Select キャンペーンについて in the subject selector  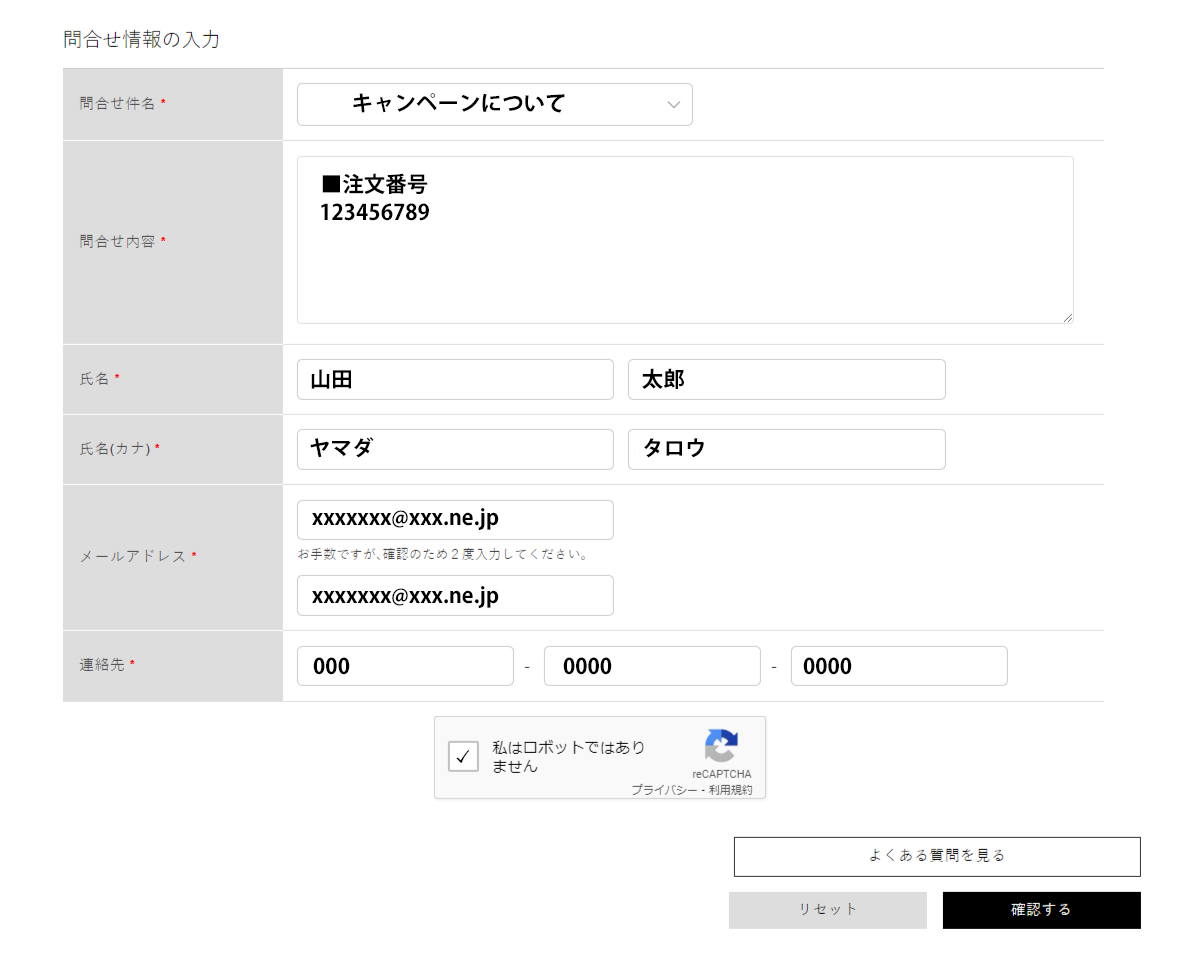tap(494, 104)
